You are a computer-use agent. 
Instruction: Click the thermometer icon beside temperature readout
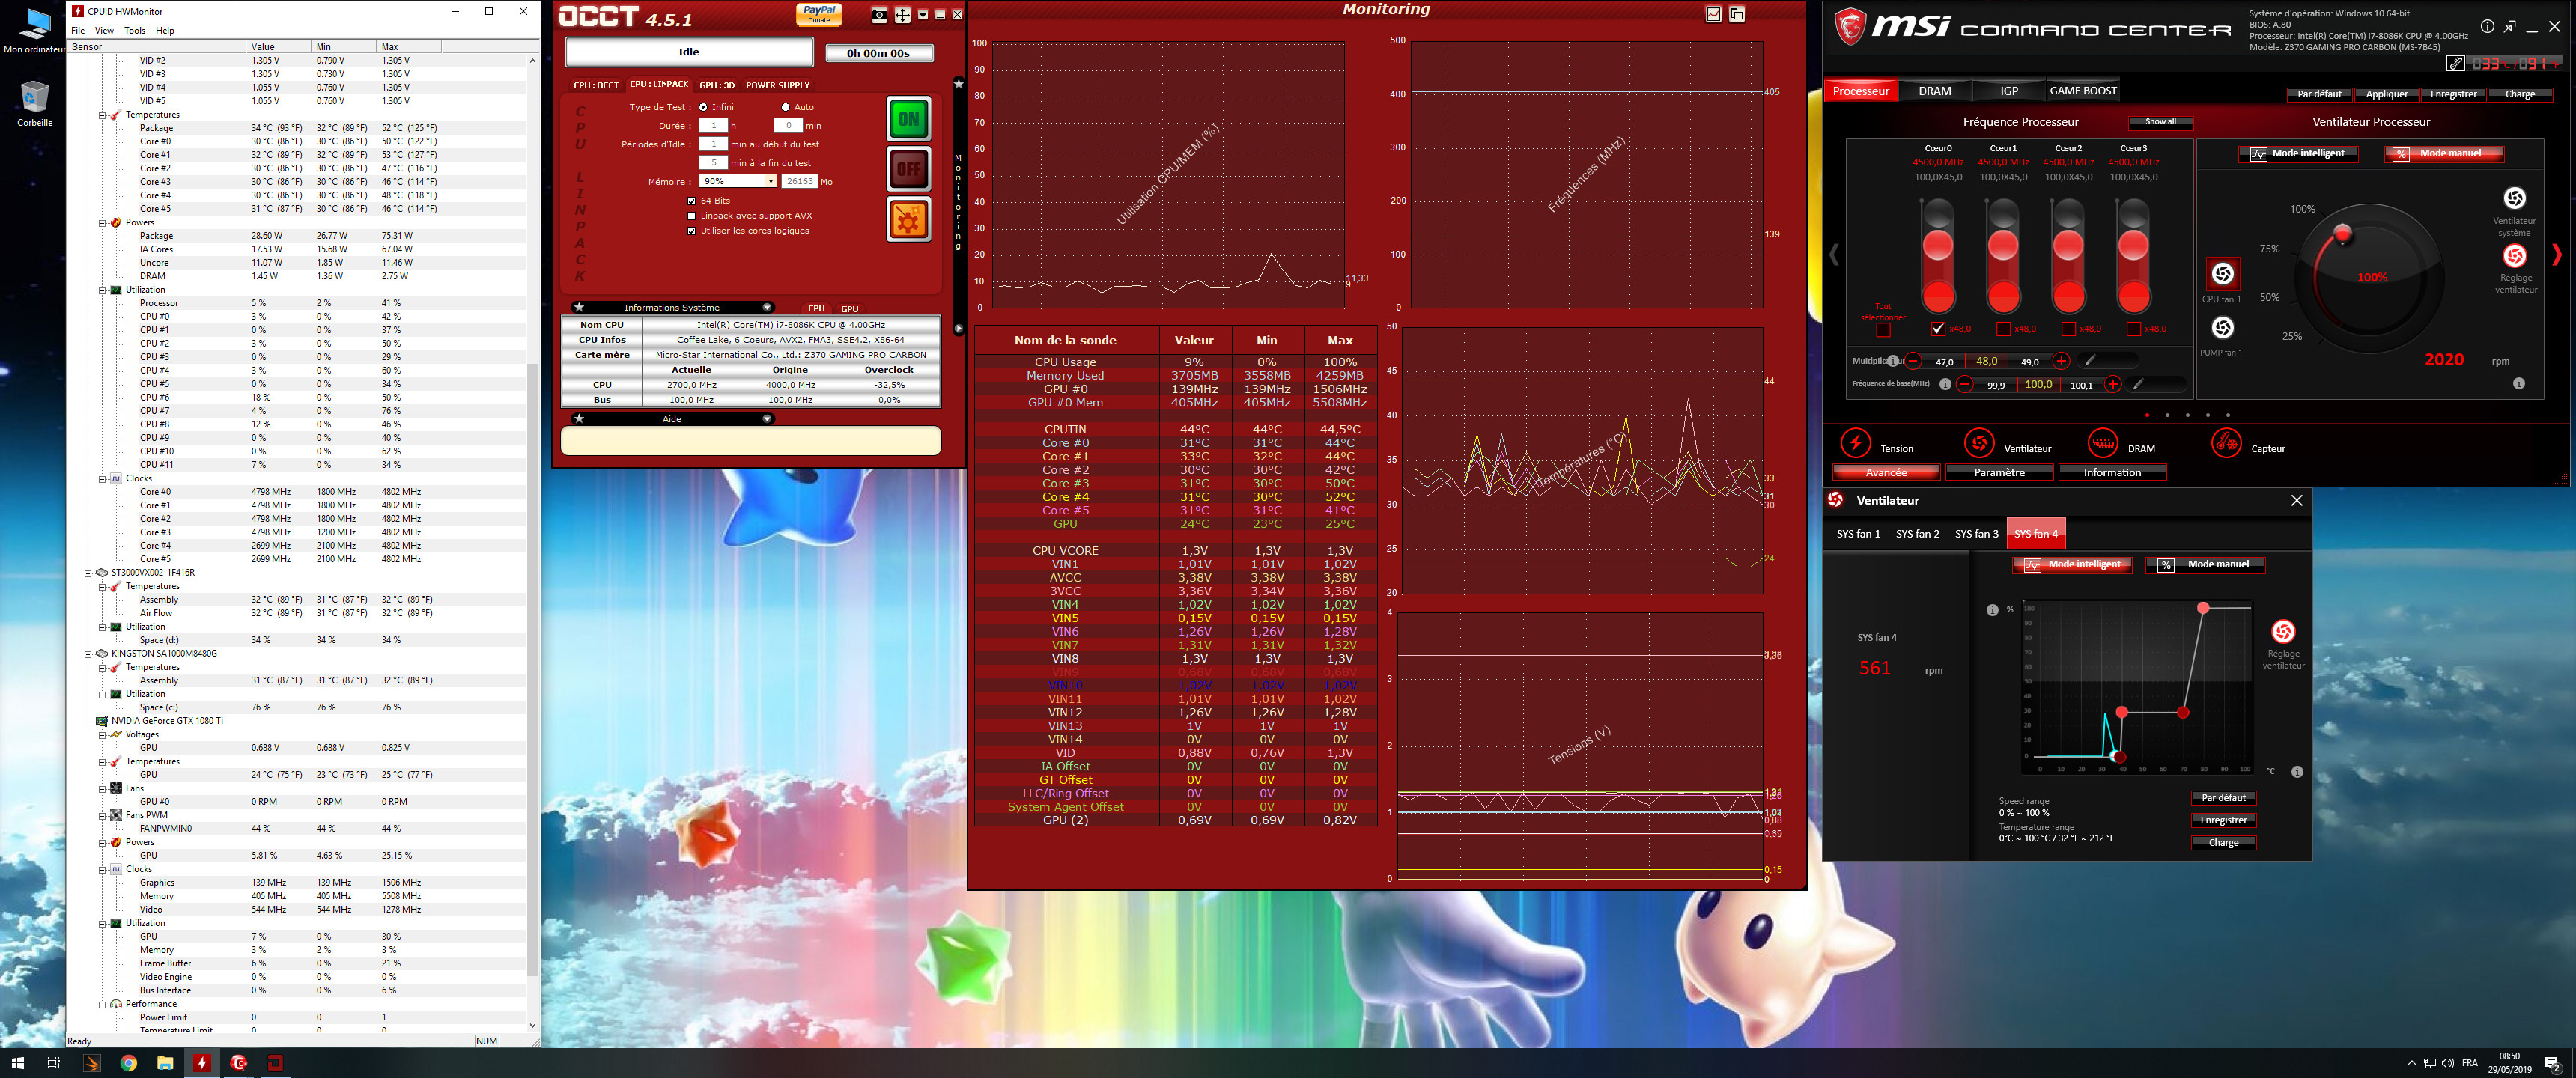point(2455,63)
